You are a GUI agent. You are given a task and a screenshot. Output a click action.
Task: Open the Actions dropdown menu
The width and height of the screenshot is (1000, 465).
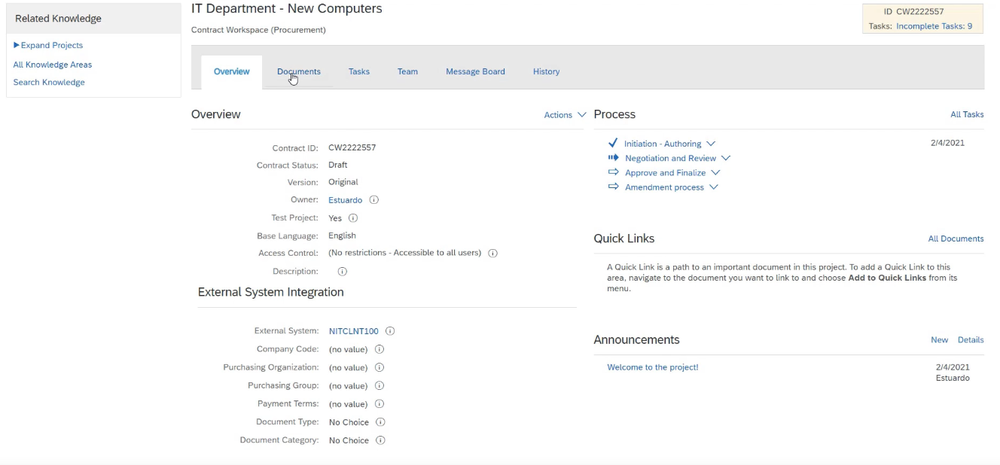point(564,115)
